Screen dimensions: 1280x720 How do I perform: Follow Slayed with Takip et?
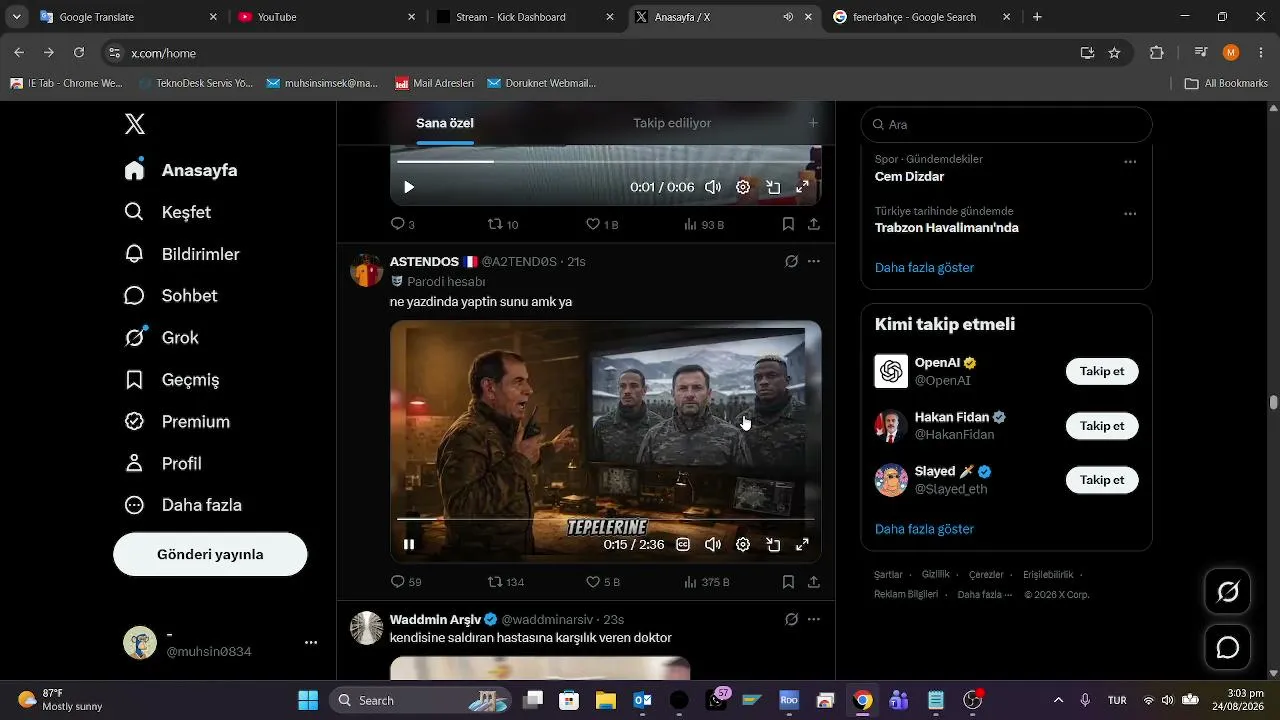(x=1102, y=480)
